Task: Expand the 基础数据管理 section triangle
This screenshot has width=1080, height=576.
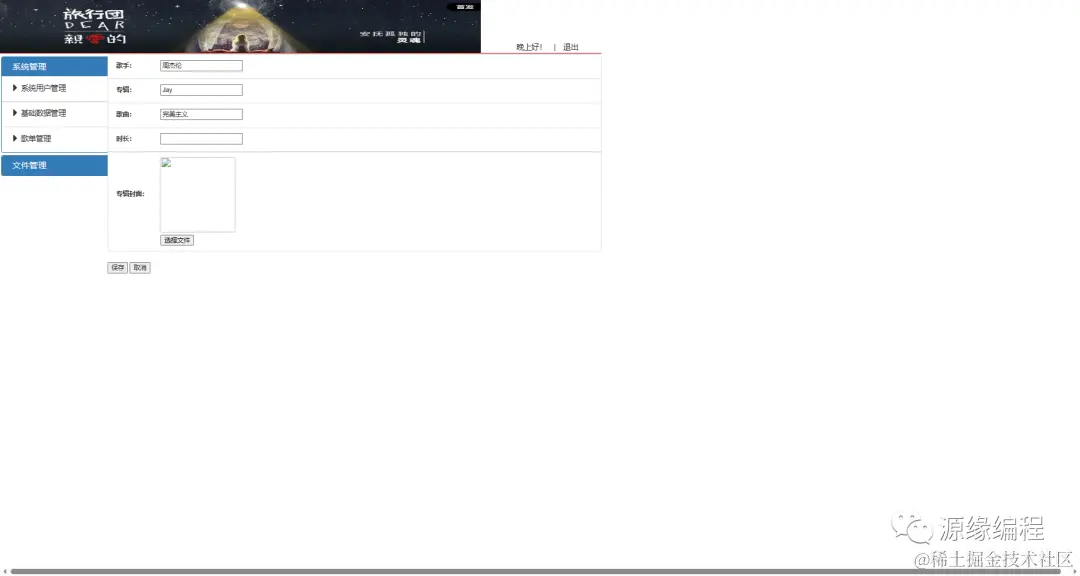Action: pyautogui.click(x=13, y=113)
